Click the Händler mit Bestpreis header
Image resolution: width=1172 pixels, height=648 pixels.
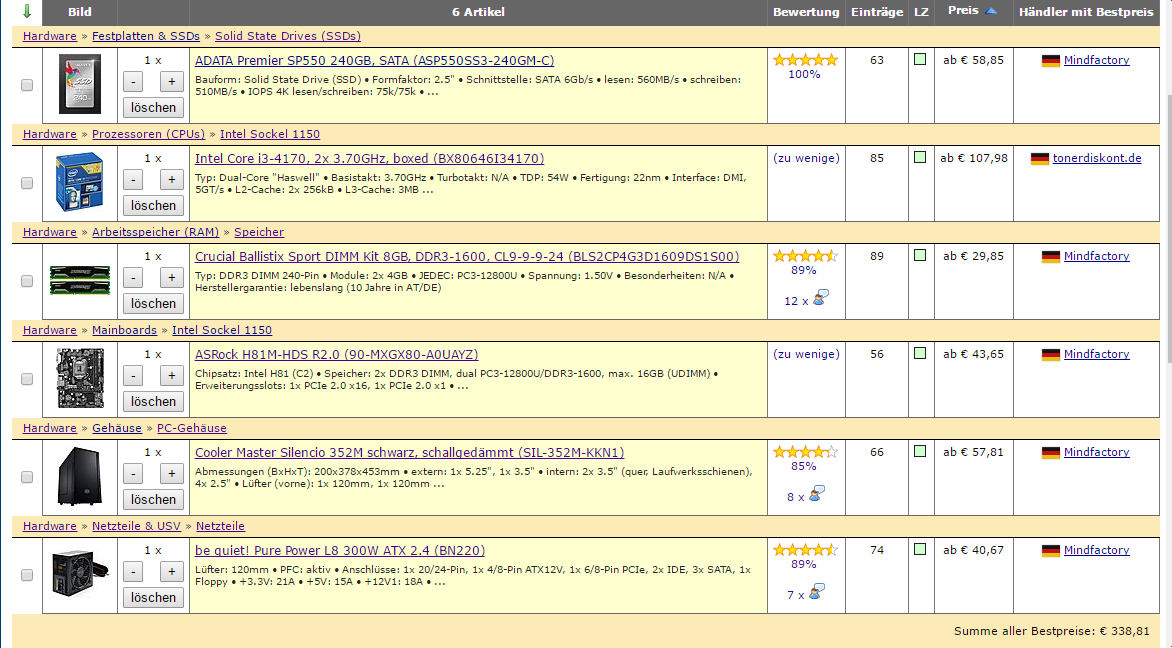pos(1086,12)
